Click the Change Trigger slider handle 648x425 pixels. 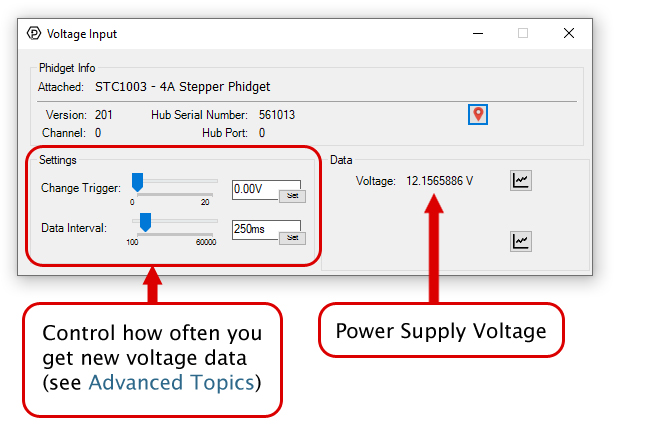coord(138,181)
